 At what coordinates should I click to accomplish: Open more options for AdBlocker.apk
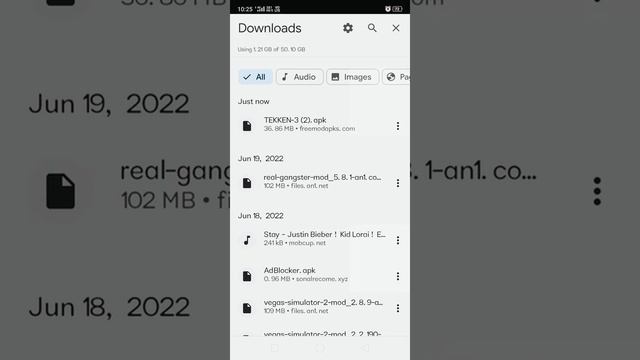pos(398,276)
